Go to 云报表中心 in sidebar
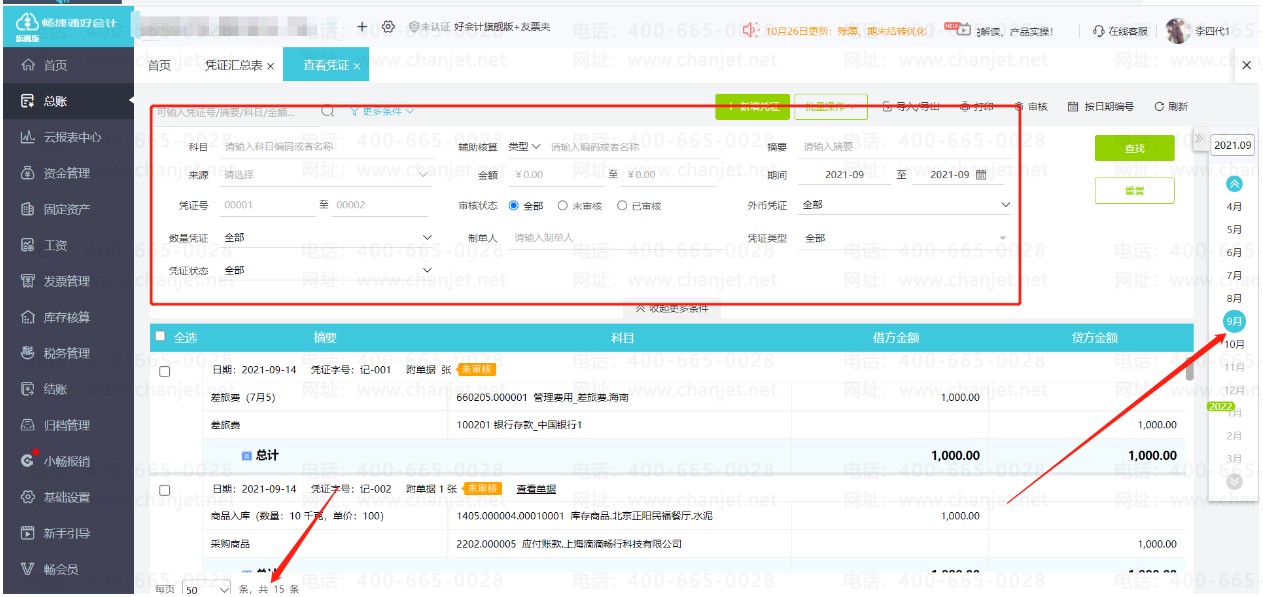The width and height of the screenshot is (1263, 597). coord(66,137)
